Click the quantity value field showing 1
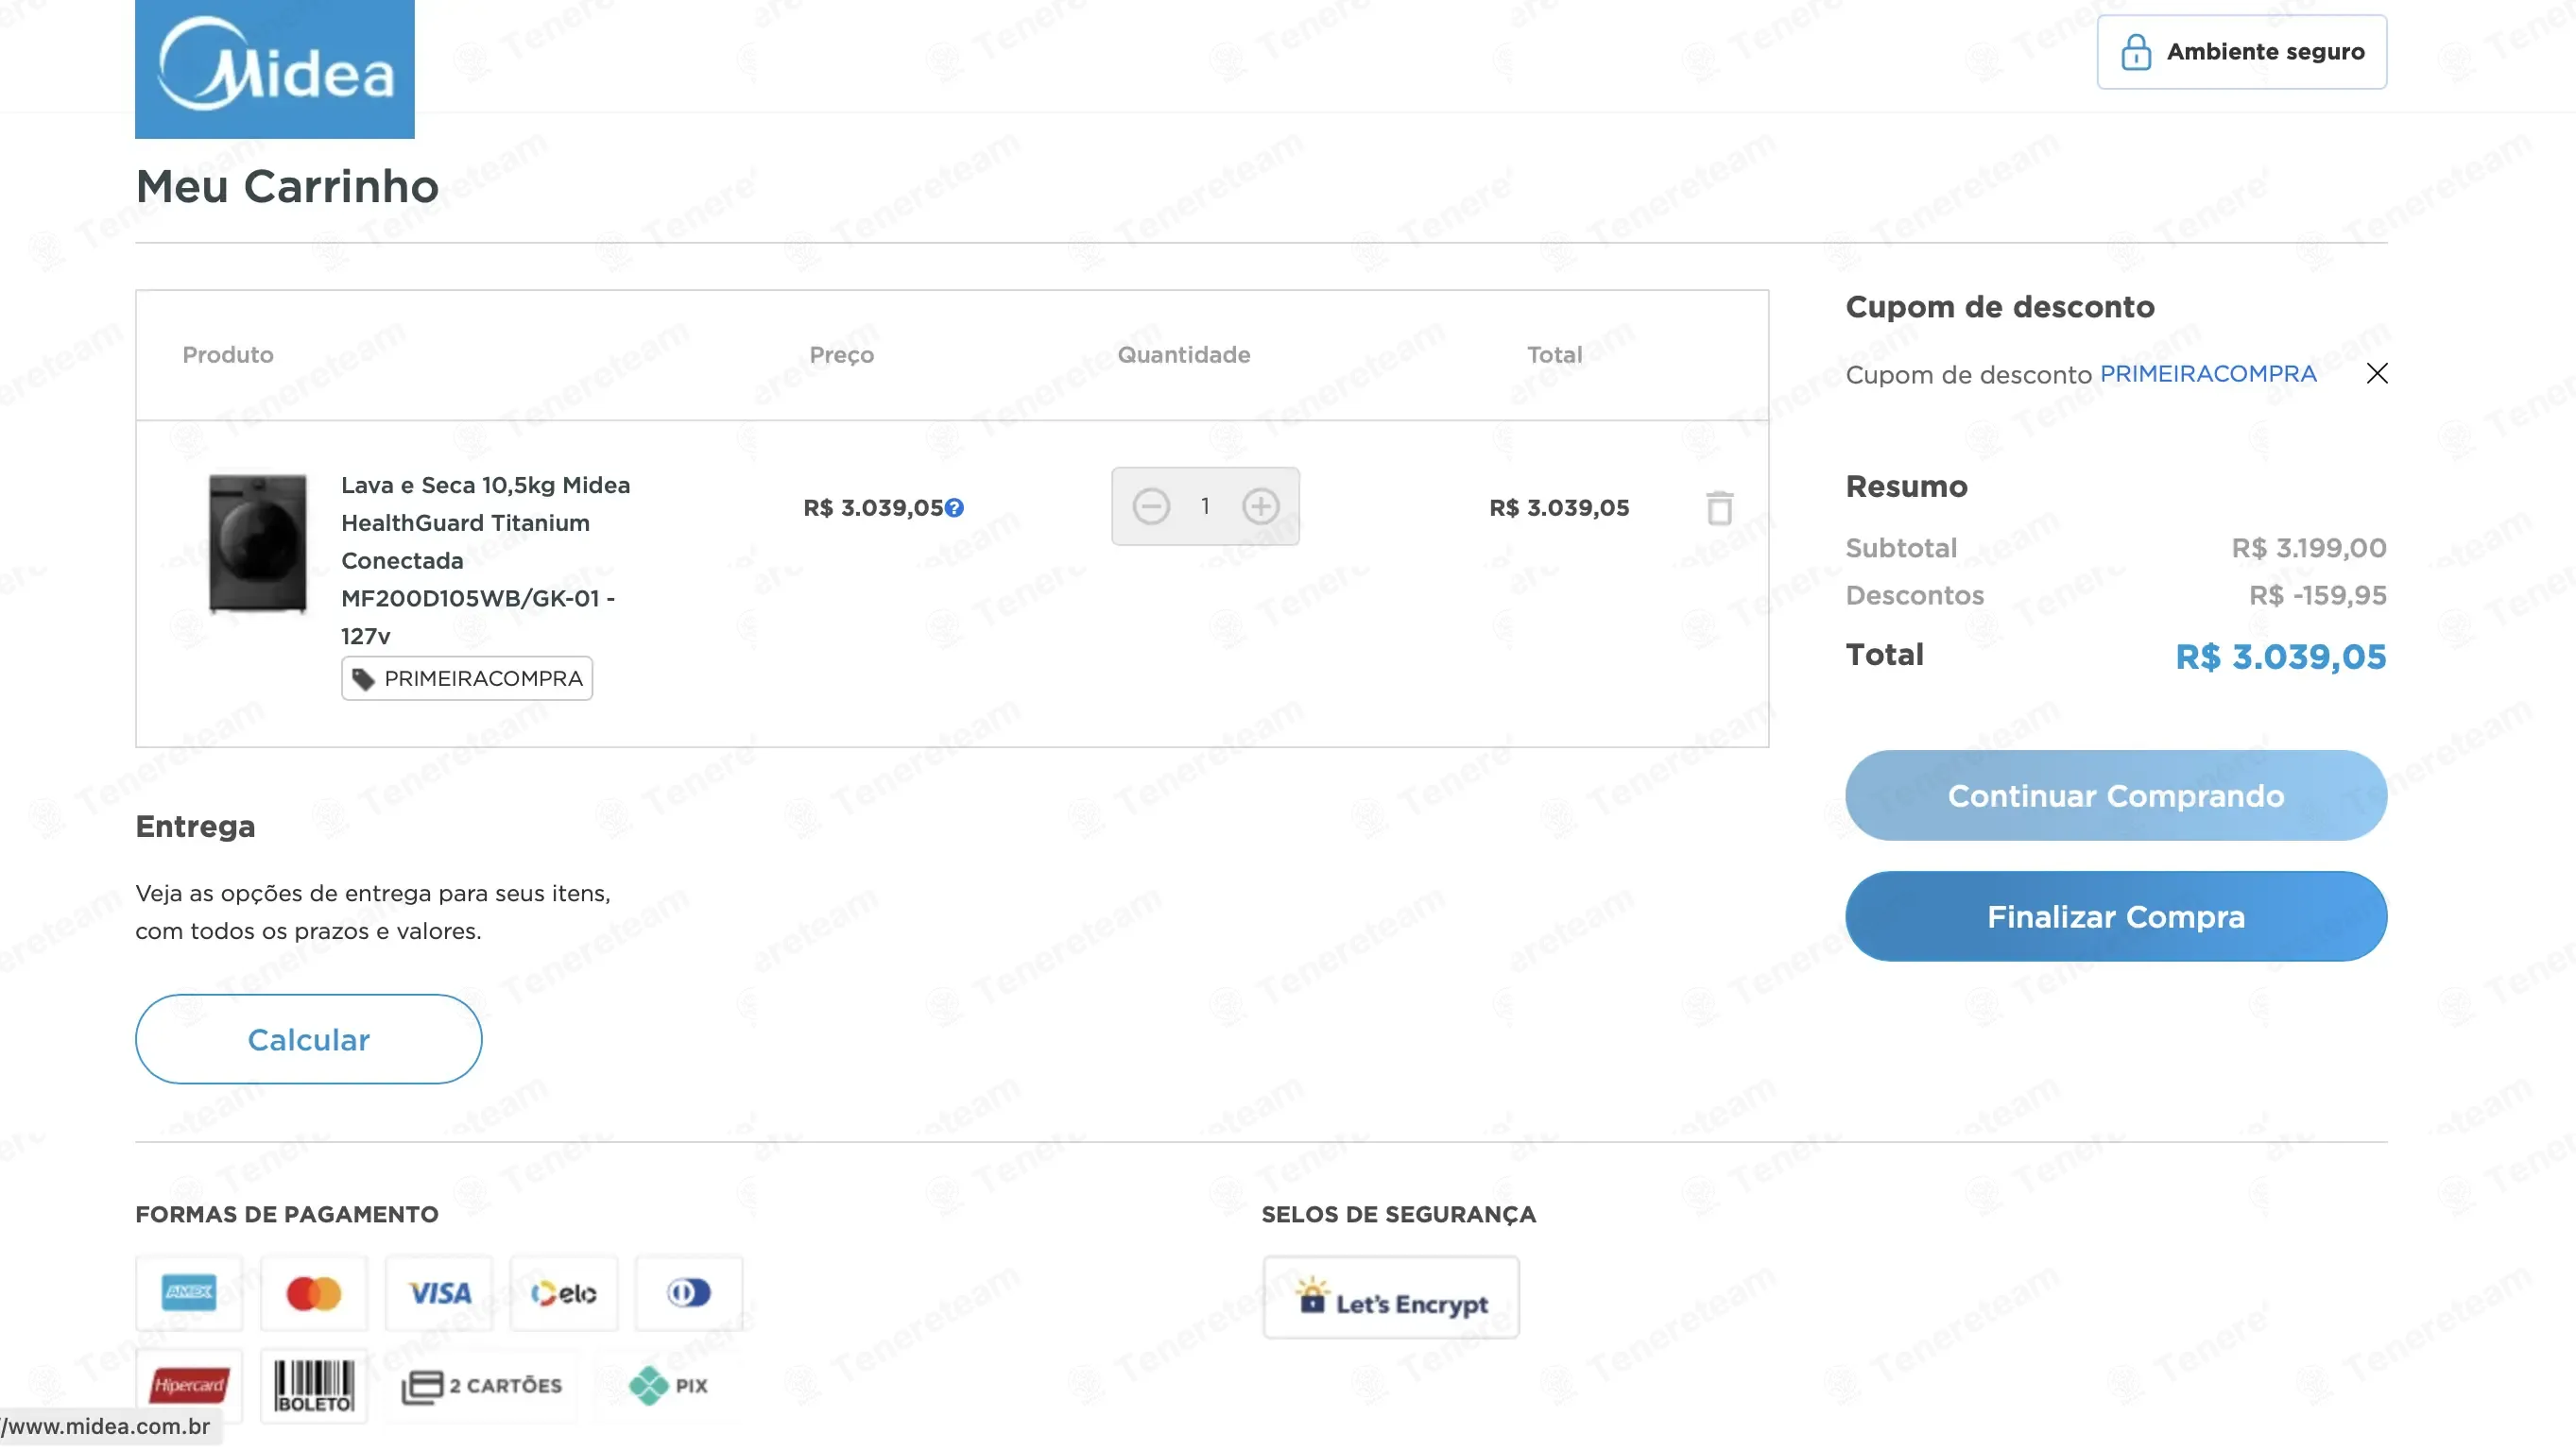This screenshot has width=2576, height=1451. (x=1205, y=506)
